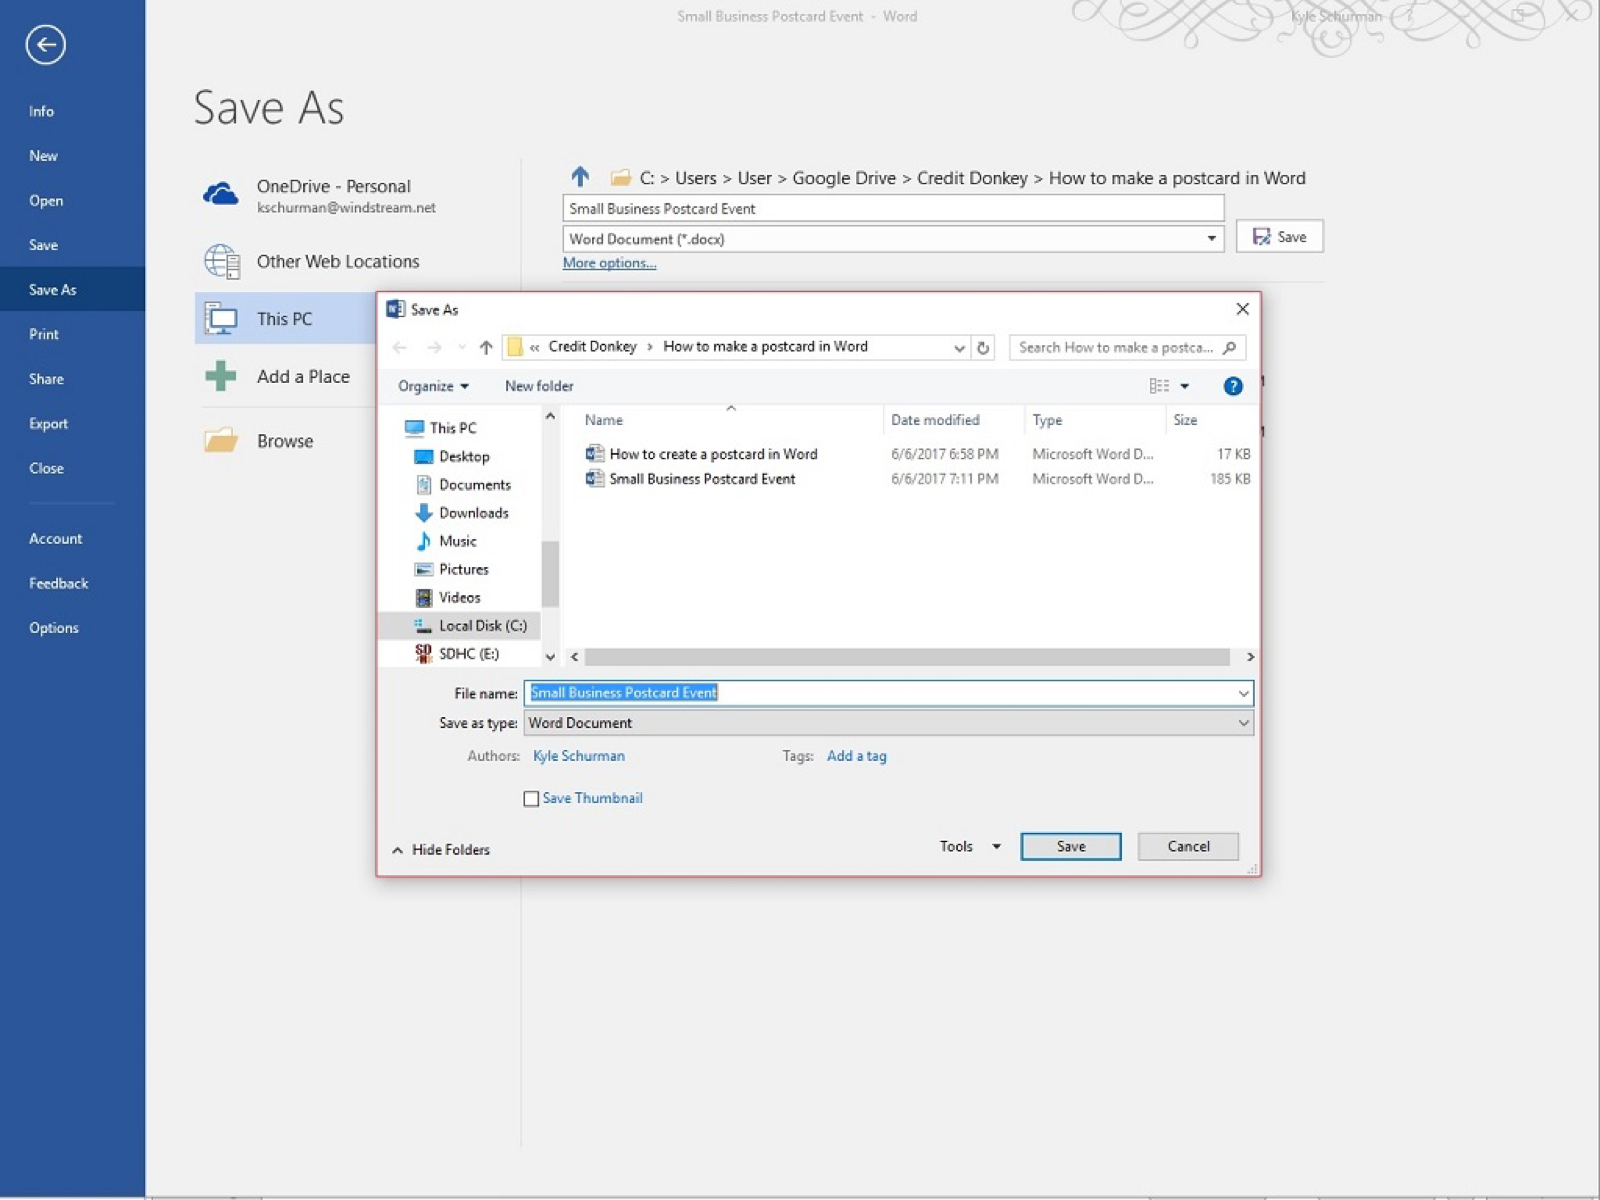The height and width of the screenshot is (1200, 1600).
Task: Open the Browse folder icon
Action: (221, 440)
